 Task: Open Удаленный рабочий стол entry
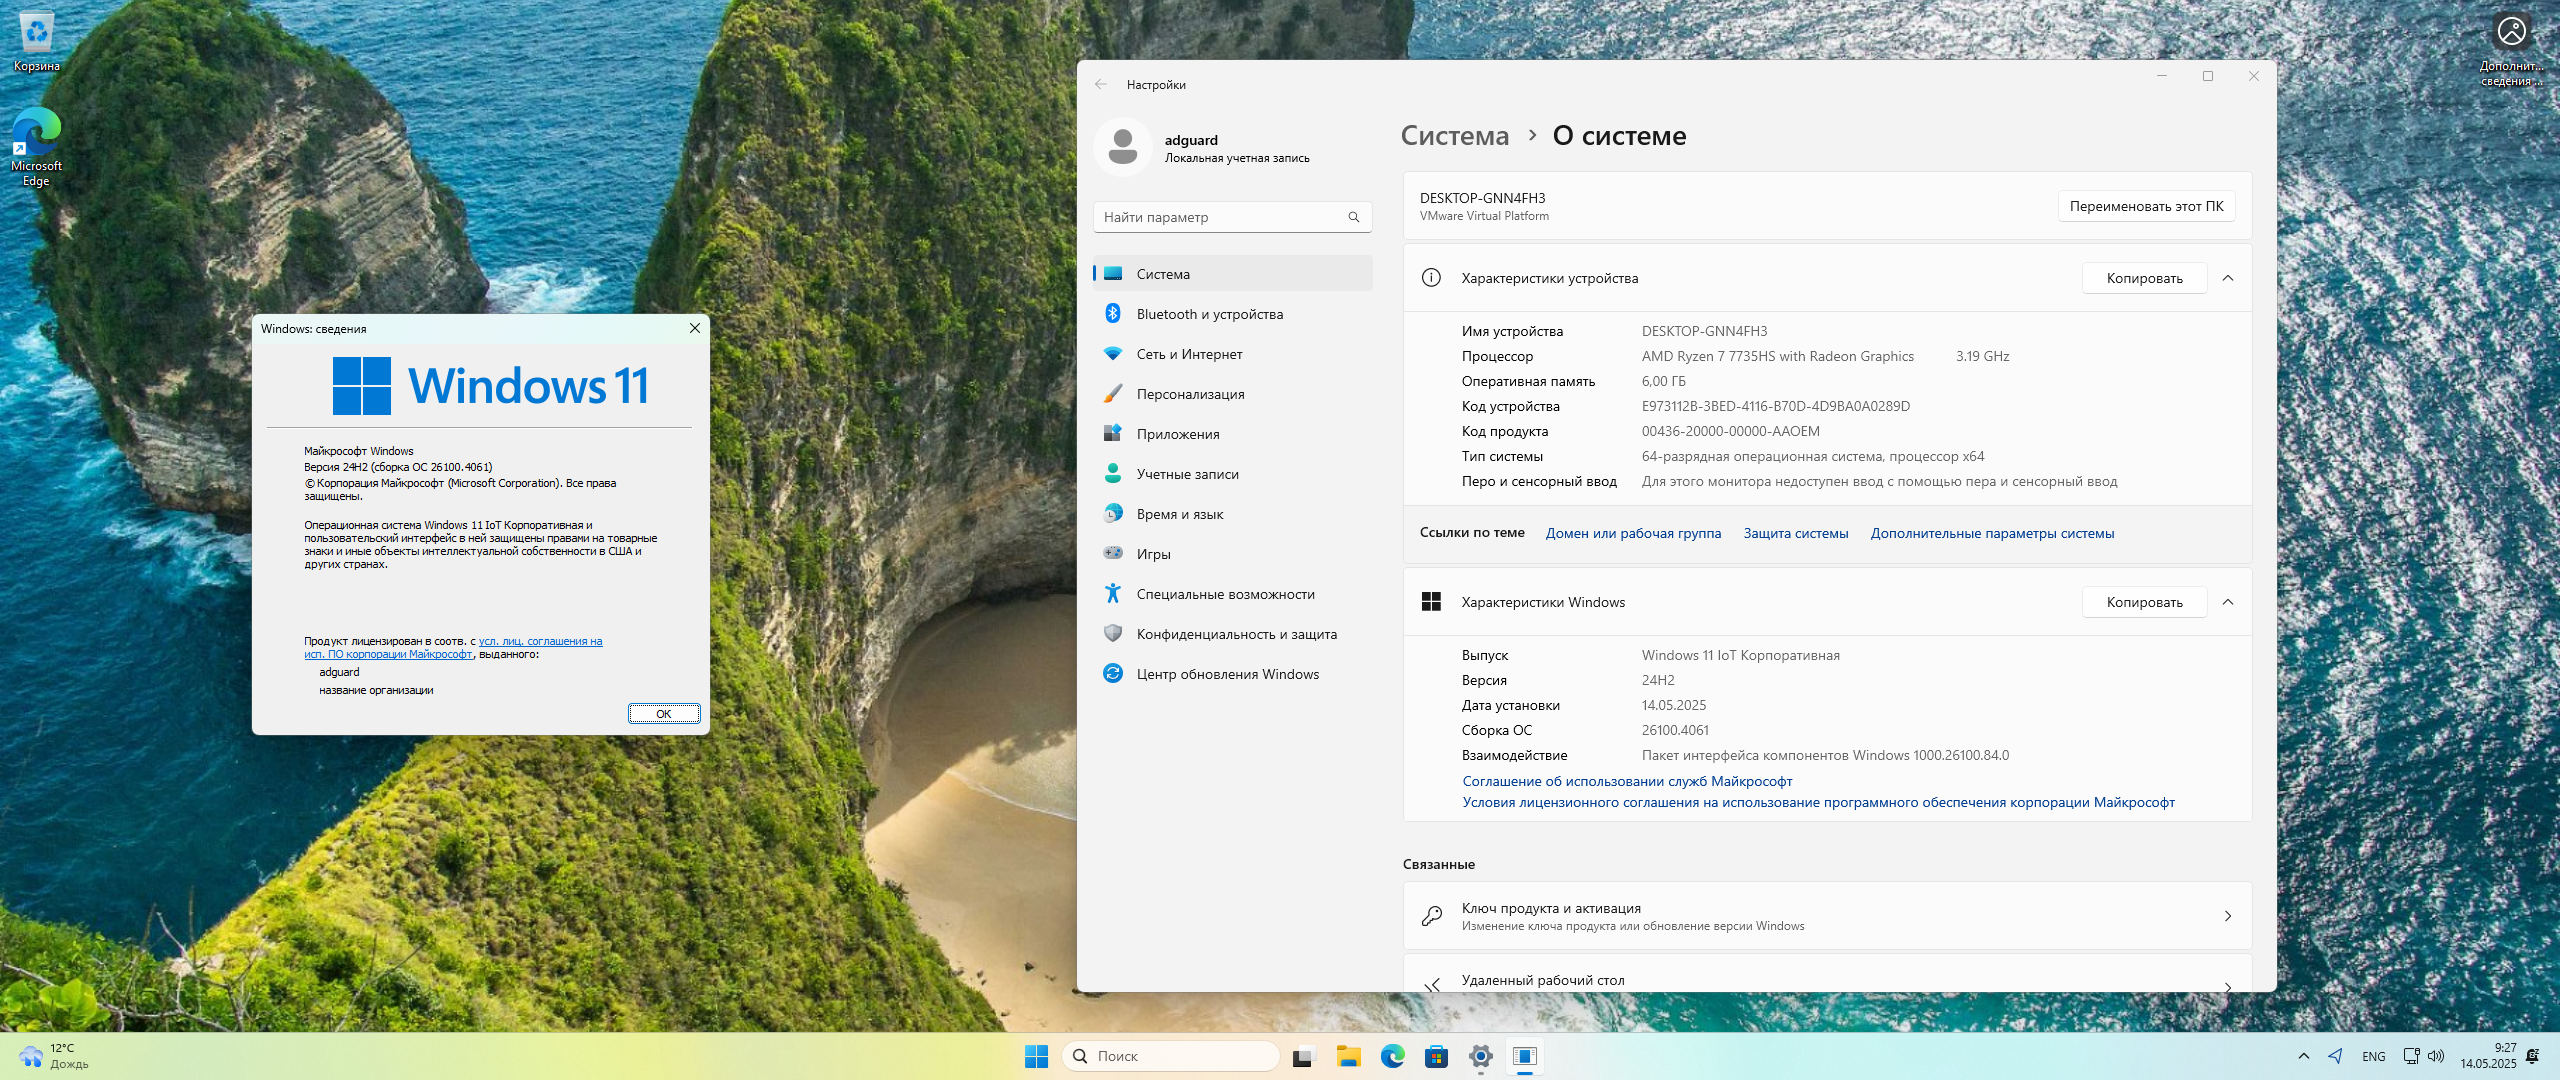click(x=1828, y=974)
